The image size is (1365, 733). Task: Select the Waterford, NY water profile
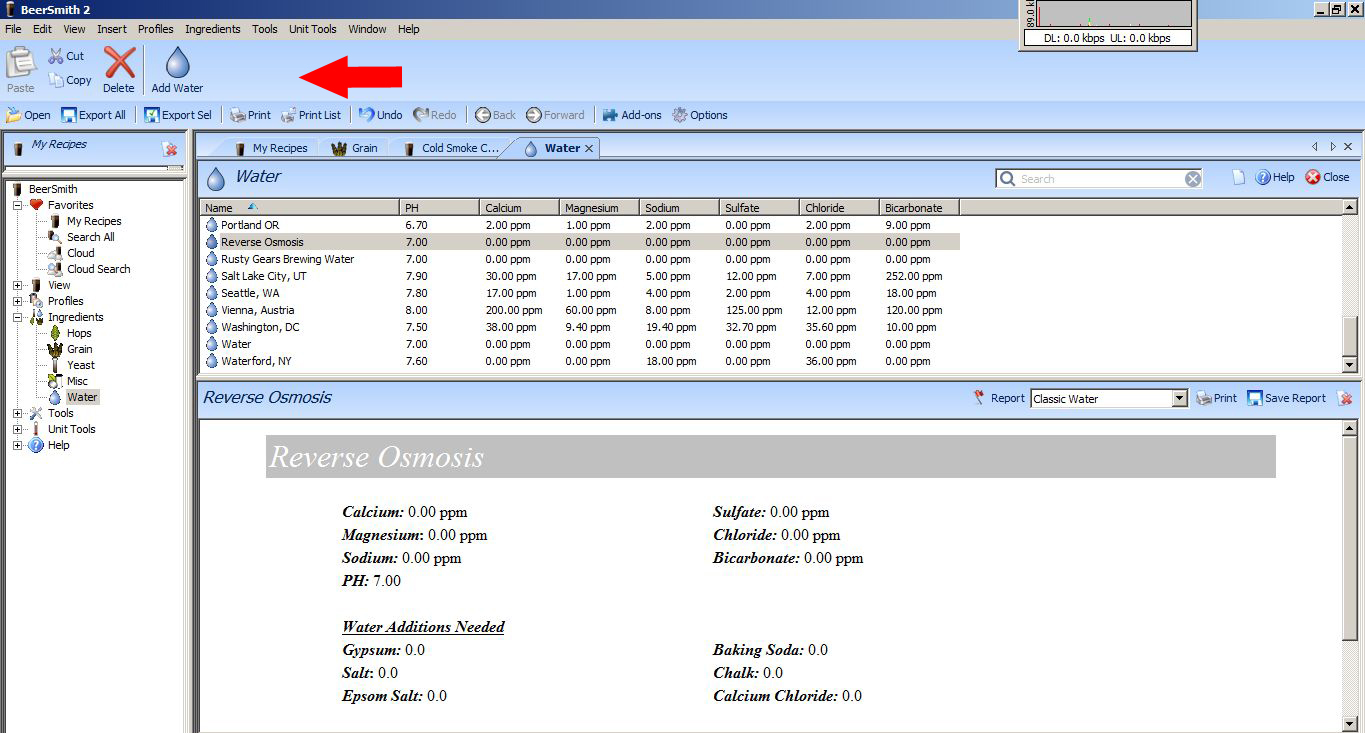click(580, 361)
